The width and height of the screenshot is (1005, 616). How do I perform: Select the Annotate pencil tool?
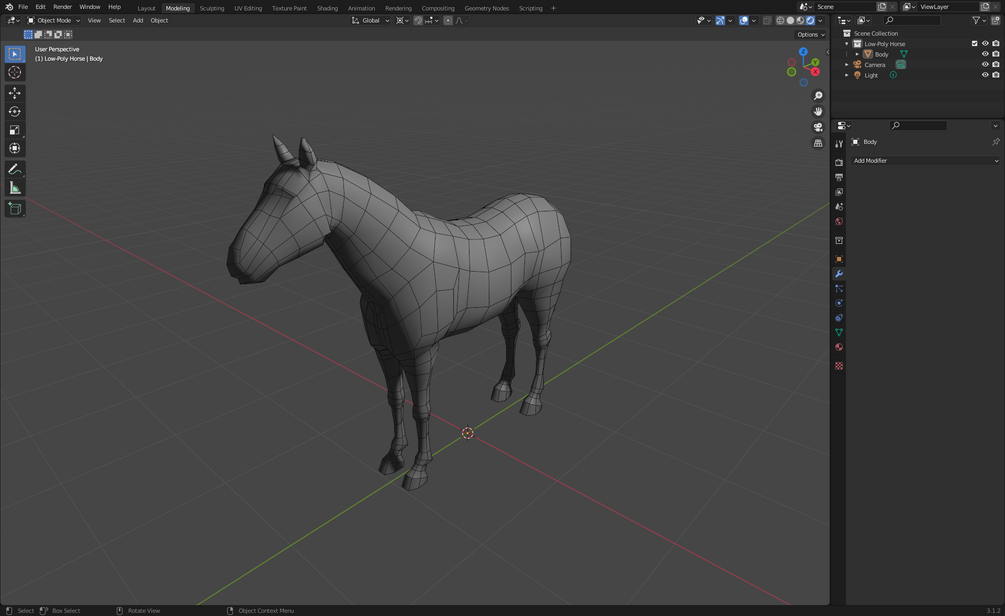click(x=14, y=169)
